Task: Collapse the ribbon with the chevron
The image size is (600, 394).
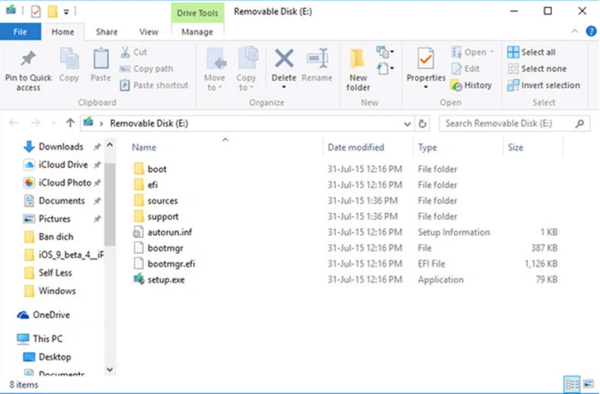Action: coord(575,31)
